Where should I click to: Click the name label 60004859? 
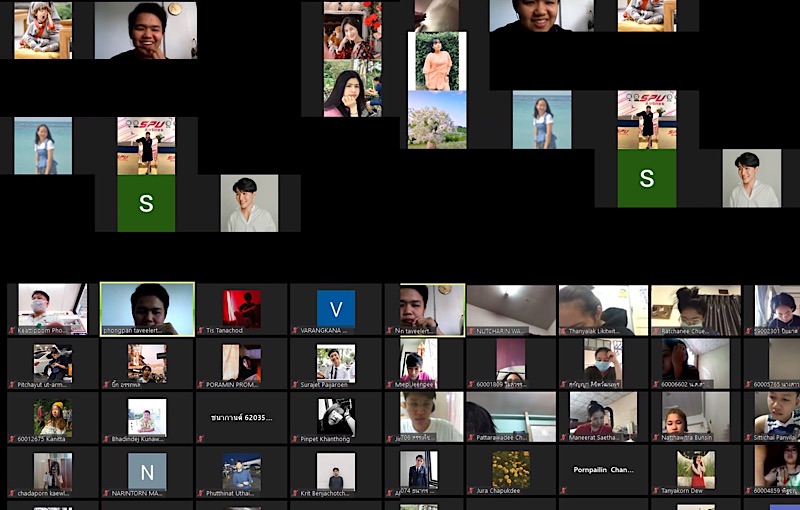coord(777,491)
